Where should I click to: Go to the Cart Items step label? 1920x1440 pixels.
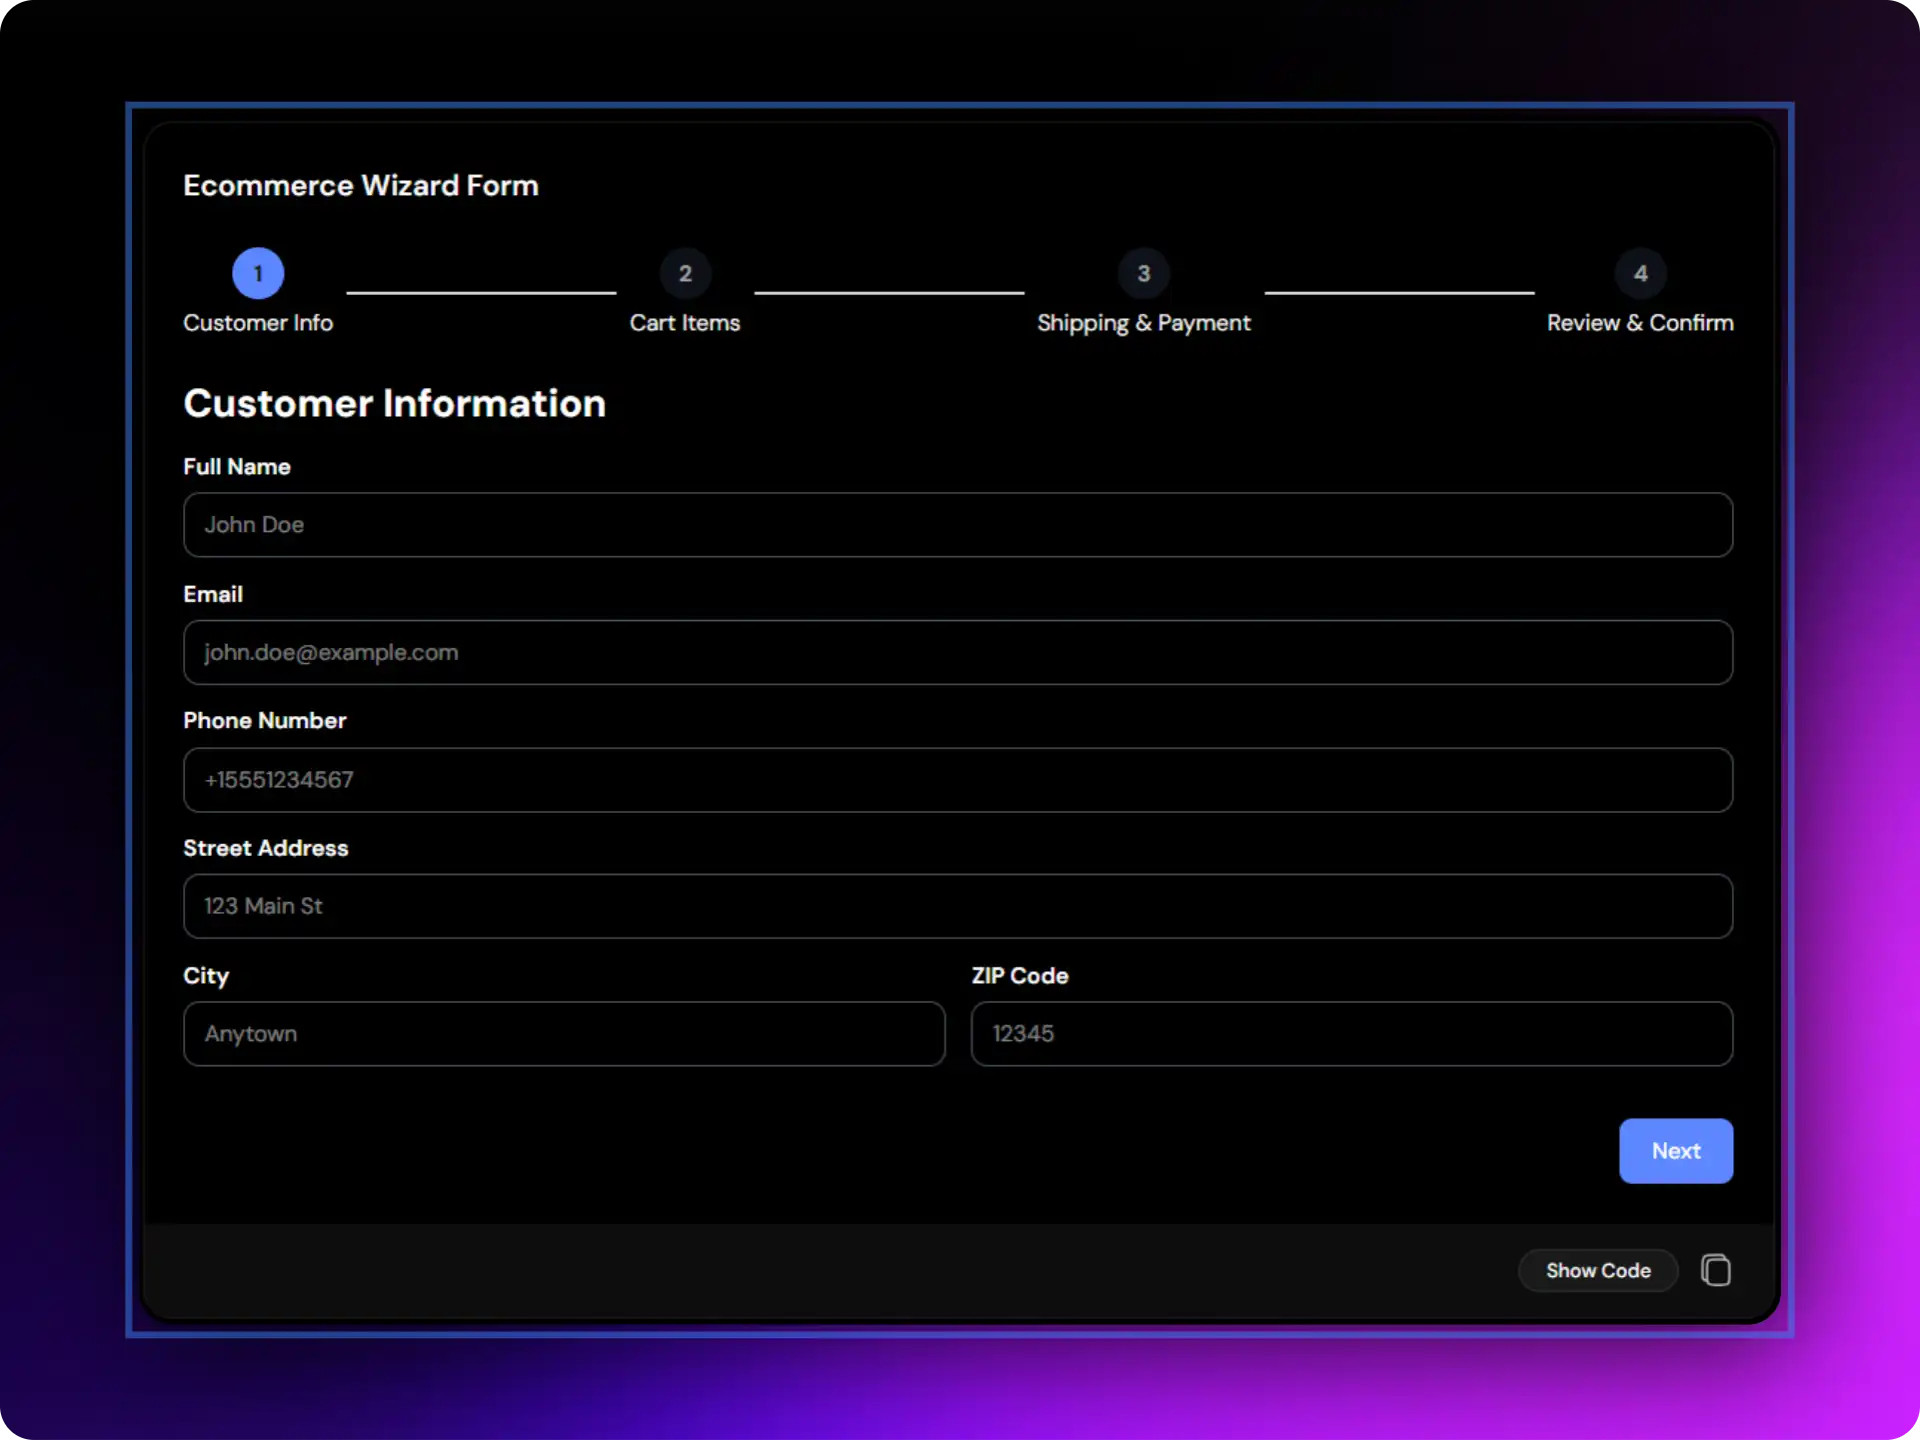click(685, 323)
